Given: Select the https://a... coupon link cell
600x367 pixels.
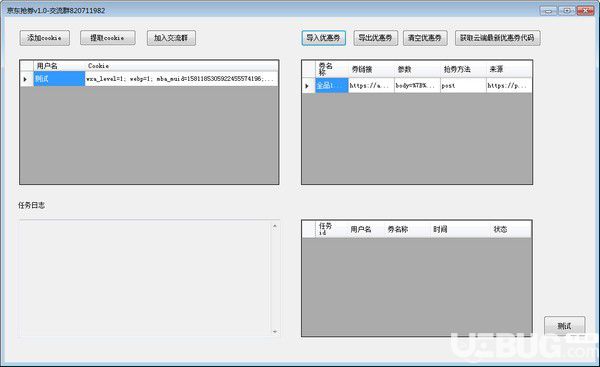Looking at the screenshot, I should [x=371, y=85].
